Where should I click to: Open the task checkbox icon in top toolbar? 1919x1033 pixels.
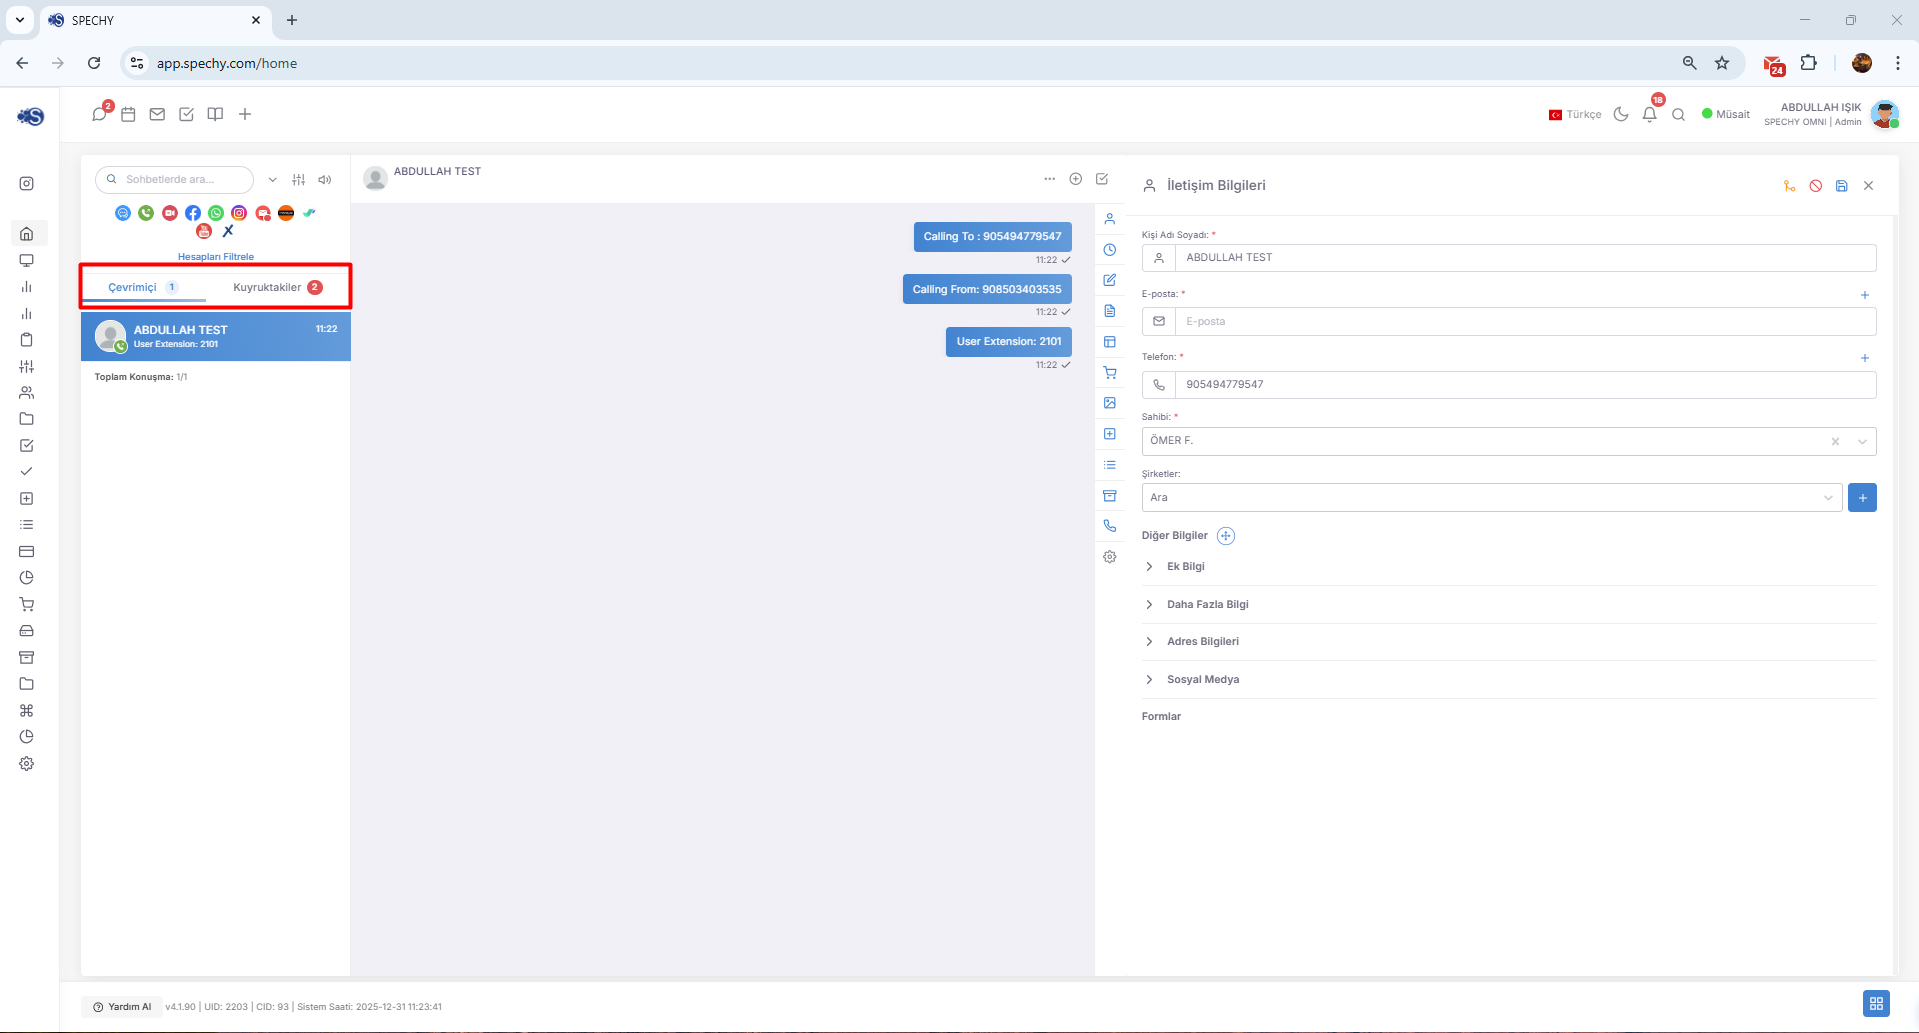[x=186, y=114]
